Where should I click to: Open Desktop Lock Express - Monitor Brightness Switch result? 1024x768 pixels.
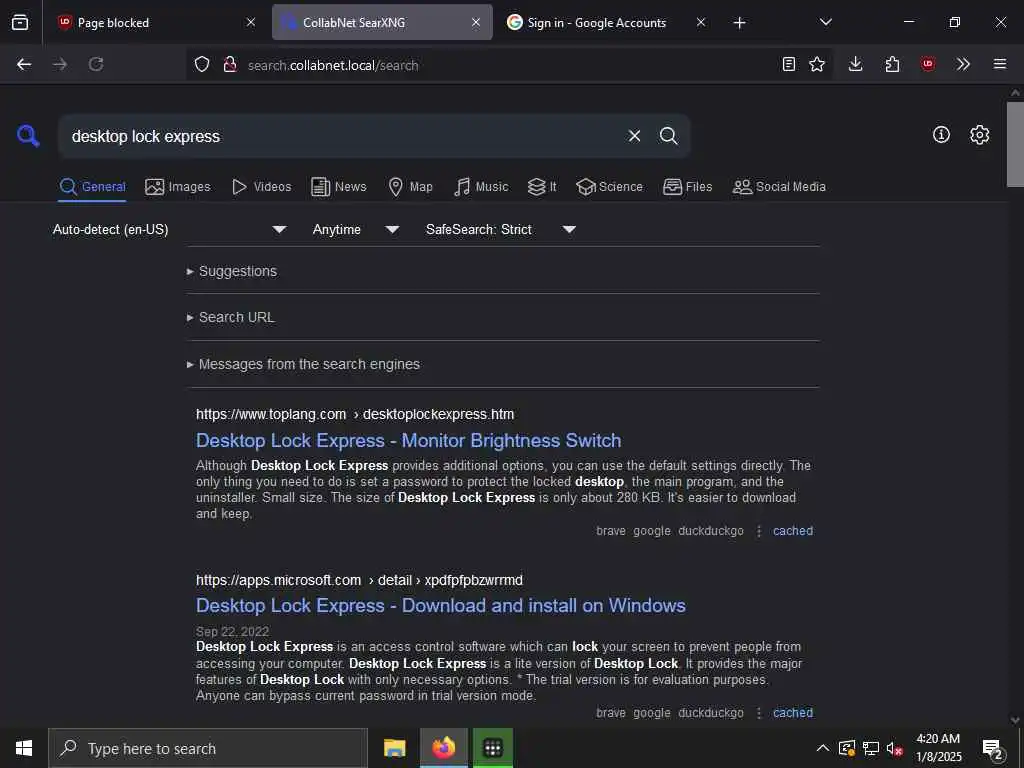click(x=408, y=441)
